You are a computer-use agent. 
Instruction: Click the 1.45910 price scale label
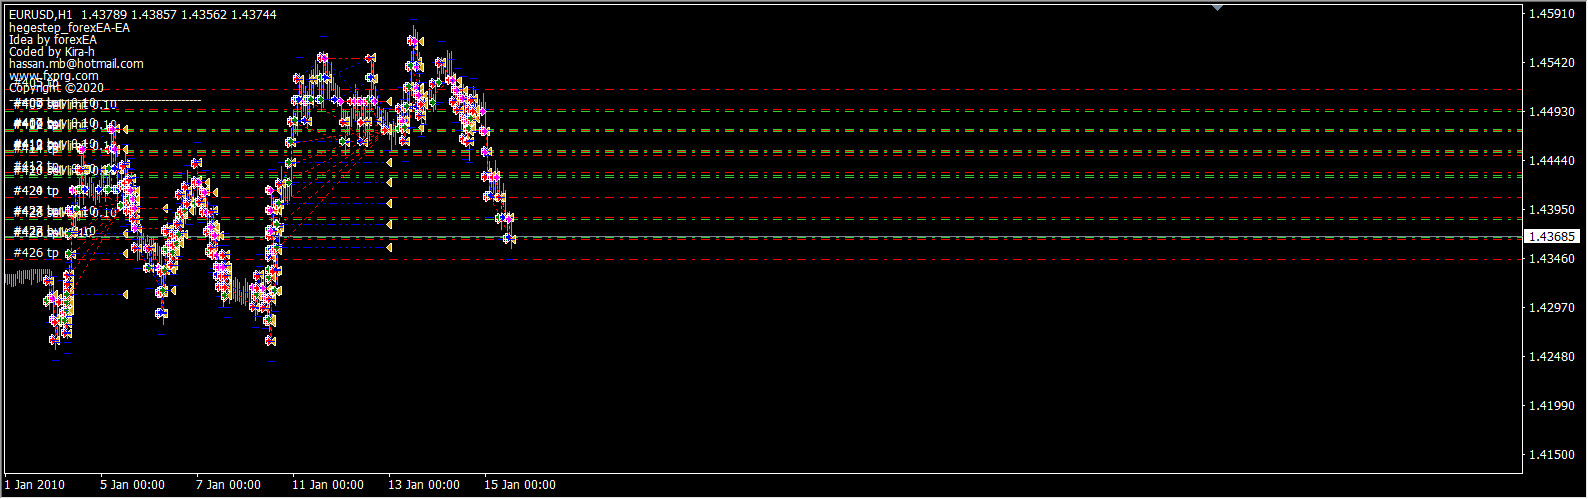pyautogui.click(x=1551, y=14)
